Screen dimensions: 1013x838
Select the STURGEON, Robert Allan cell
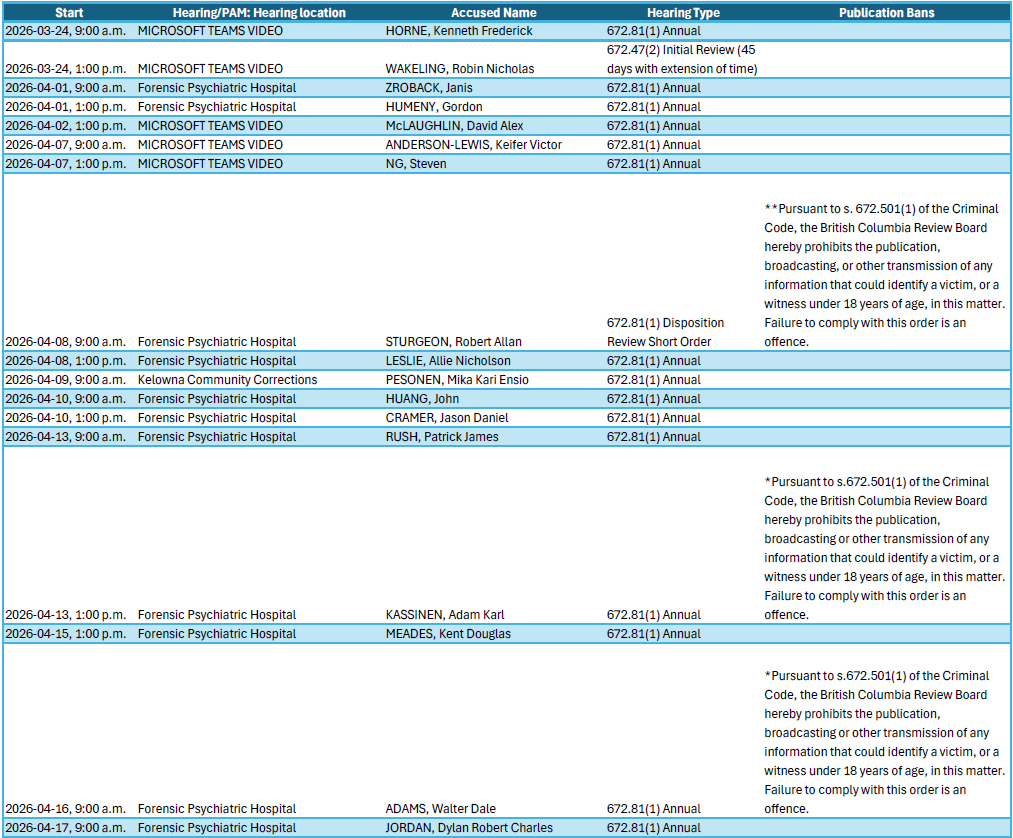point(453,342)
